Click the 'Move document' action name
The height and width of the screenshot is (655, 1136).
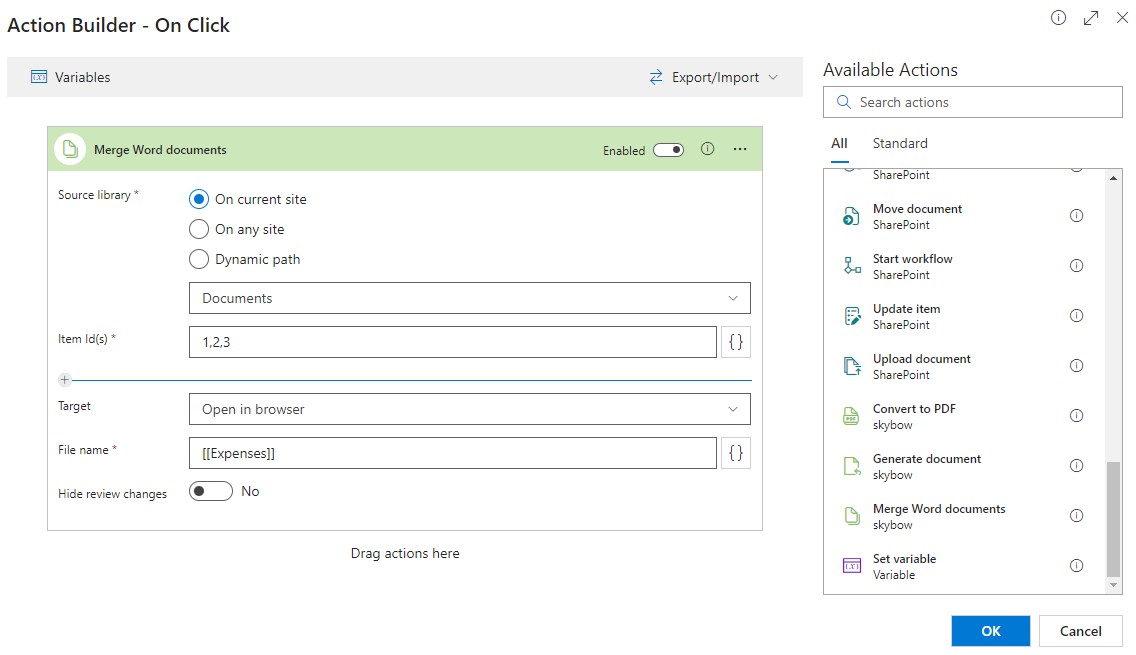tap(917, 209)
